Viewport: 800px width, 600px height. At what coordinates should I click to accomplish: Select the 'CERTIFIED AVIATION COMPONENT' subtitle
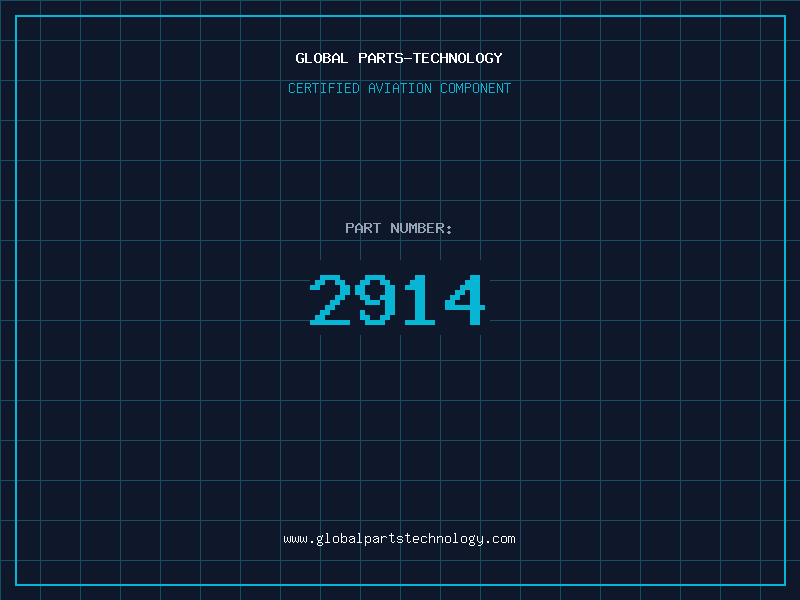399,88
